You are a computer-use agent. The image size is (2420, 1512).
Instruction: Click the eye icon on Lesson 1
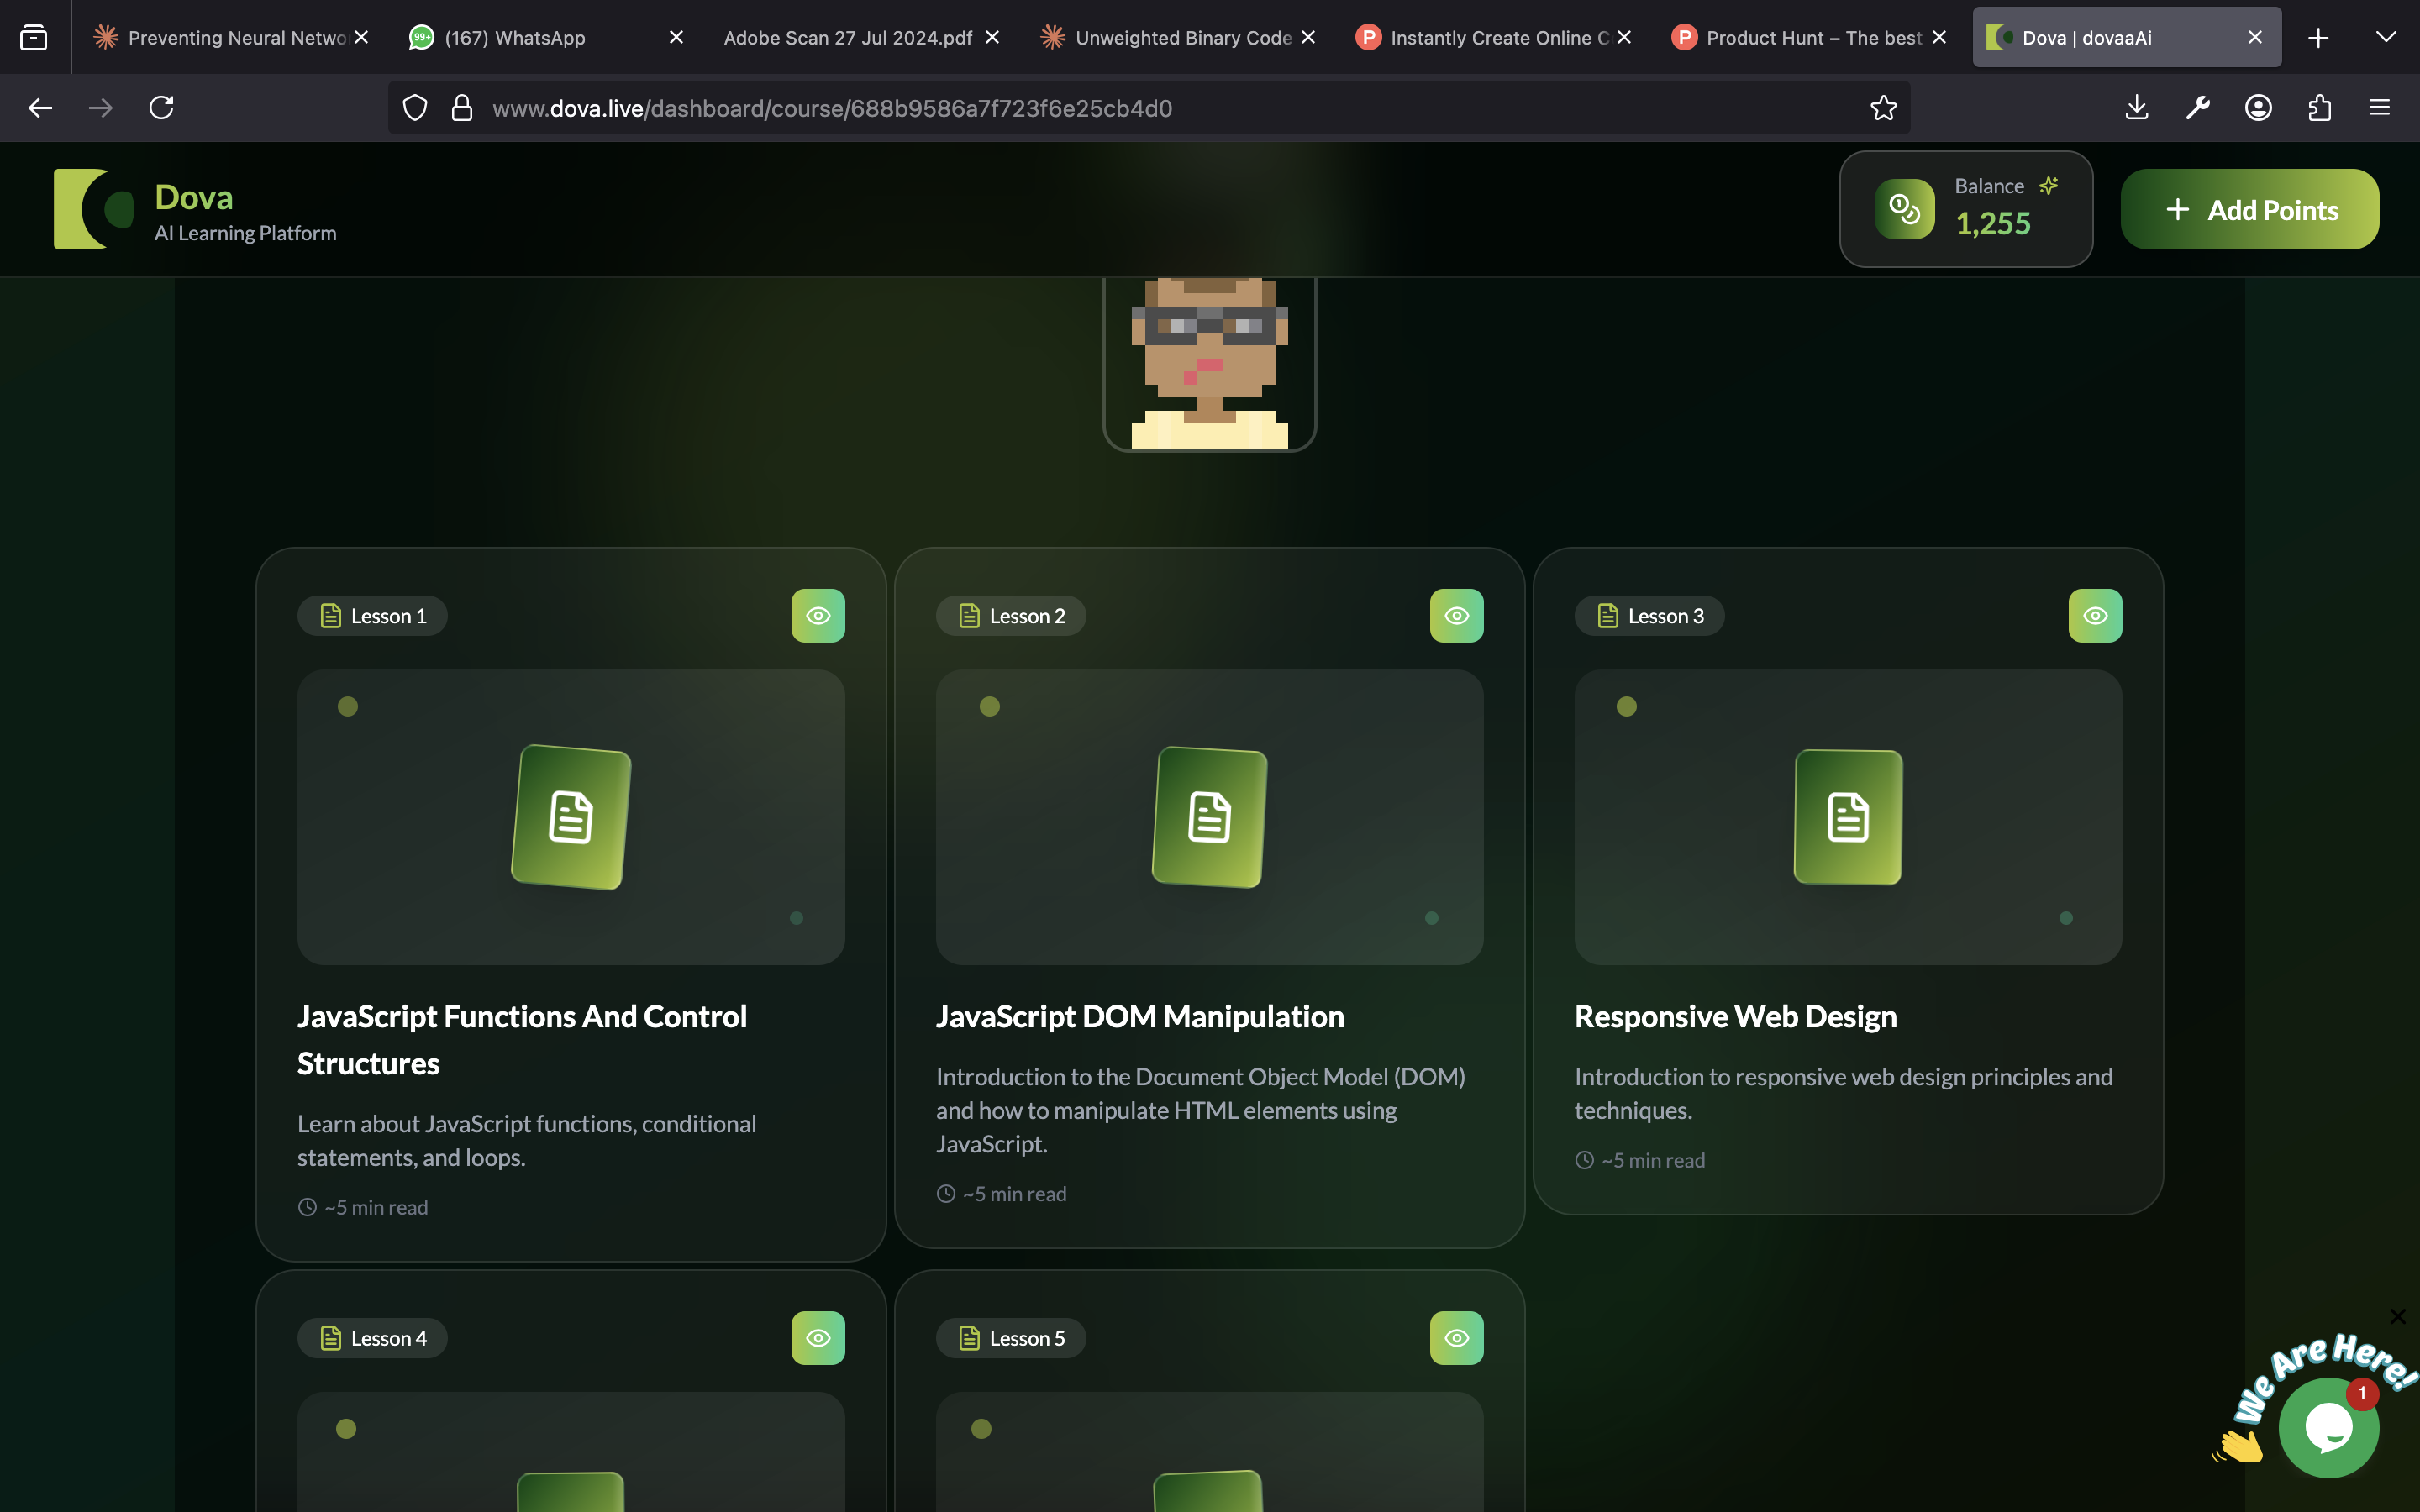click(x=818, y=616)
